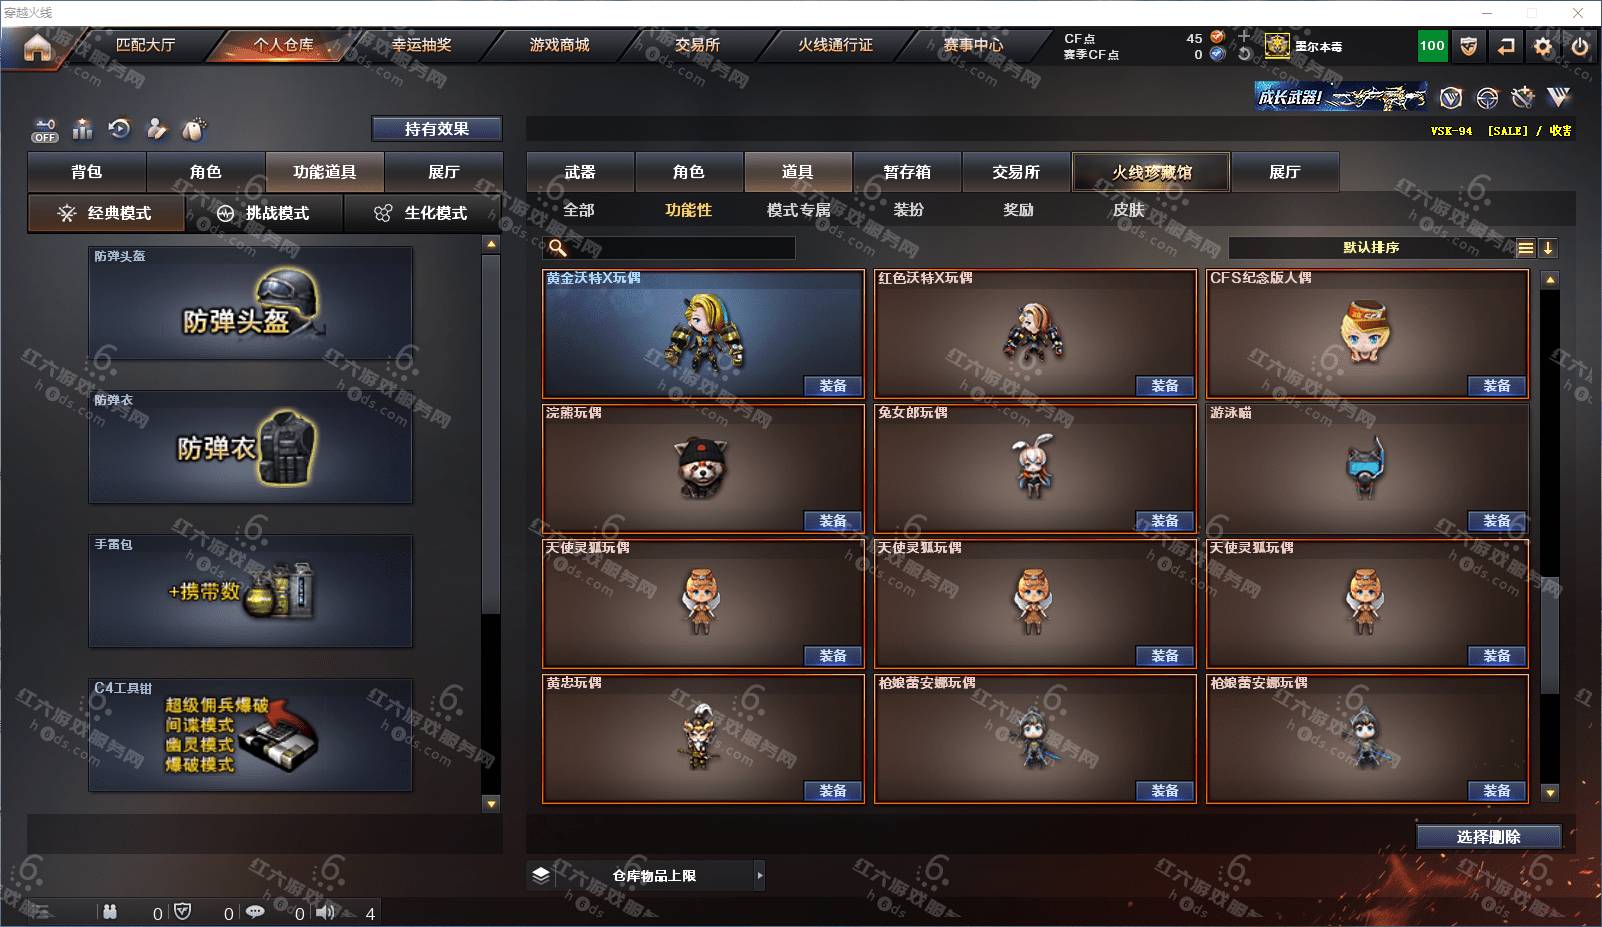Click the power exit icon
The image size is (1602, 927).
[x=1580, y=46]
